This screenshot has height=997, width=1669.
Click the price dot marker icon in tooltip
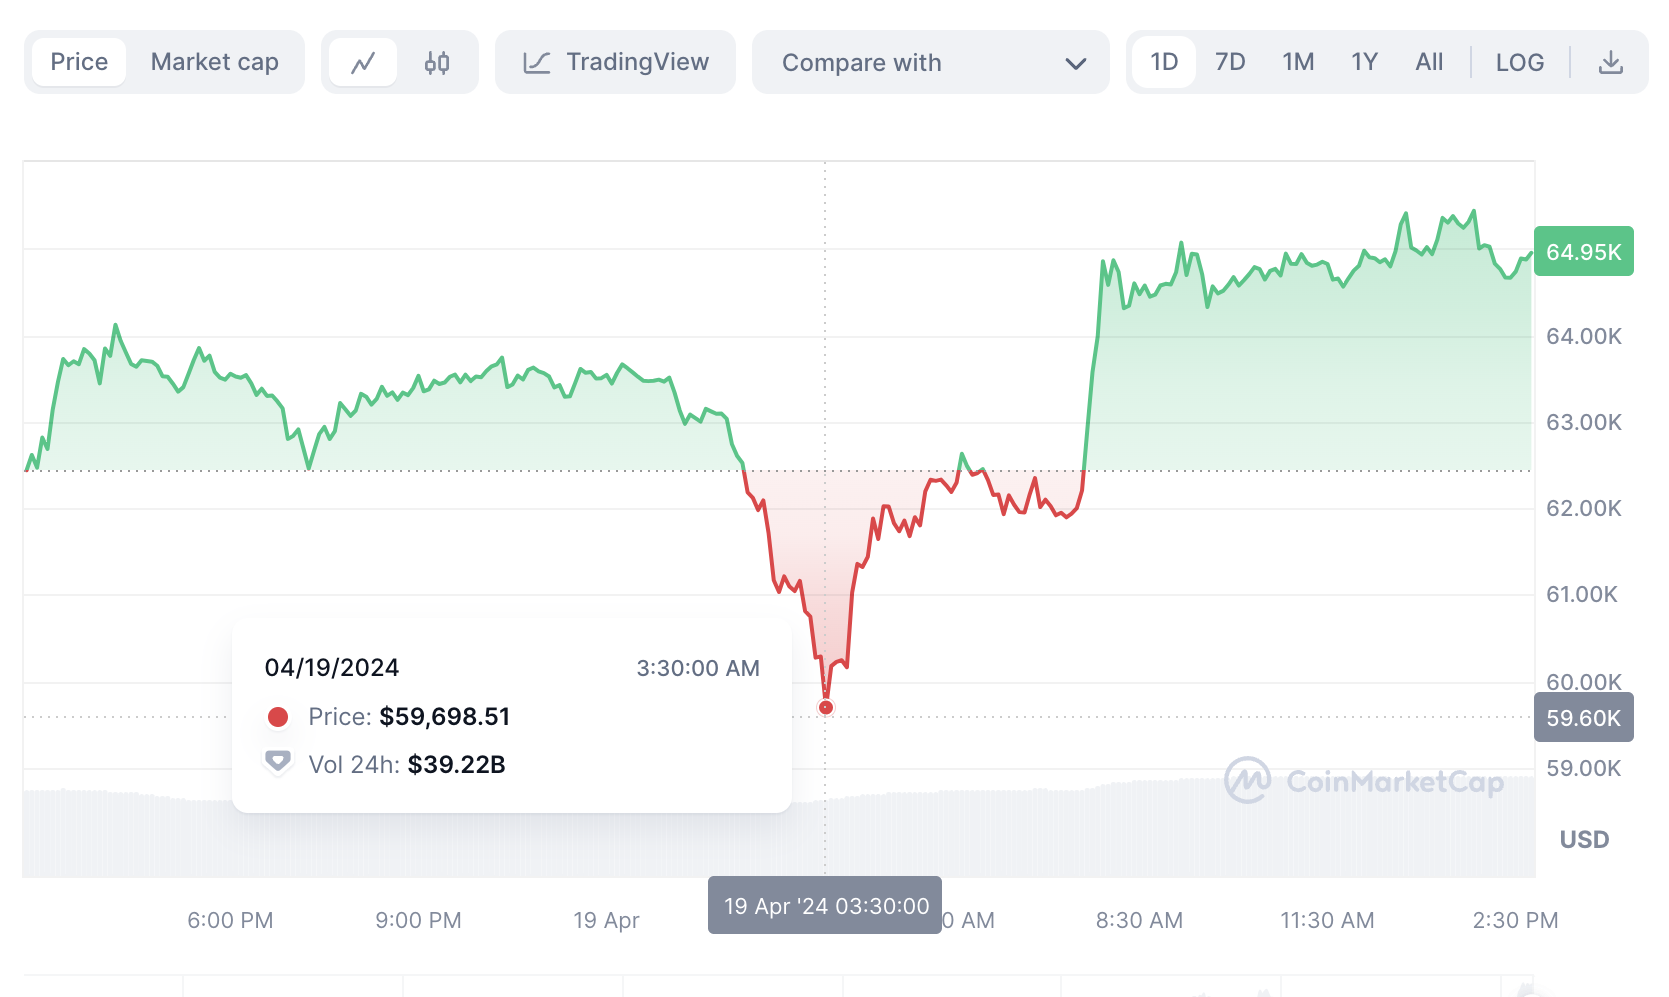pyautogui.click(x=278, y=716)
